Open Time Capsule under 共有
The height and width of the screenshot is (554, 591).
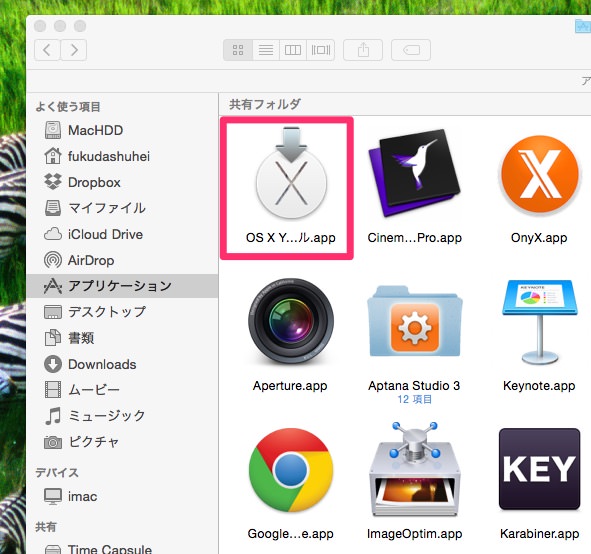122,549
